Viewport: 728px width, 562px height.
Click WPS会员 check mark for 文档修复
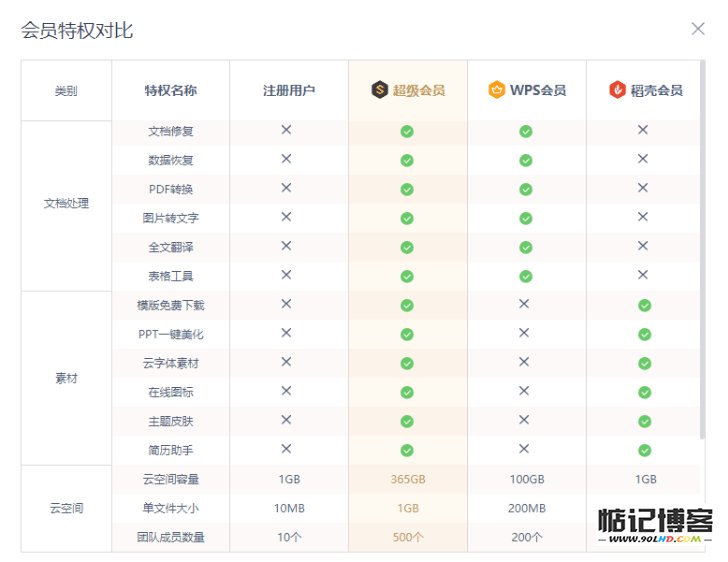click(x=526, y=131)
